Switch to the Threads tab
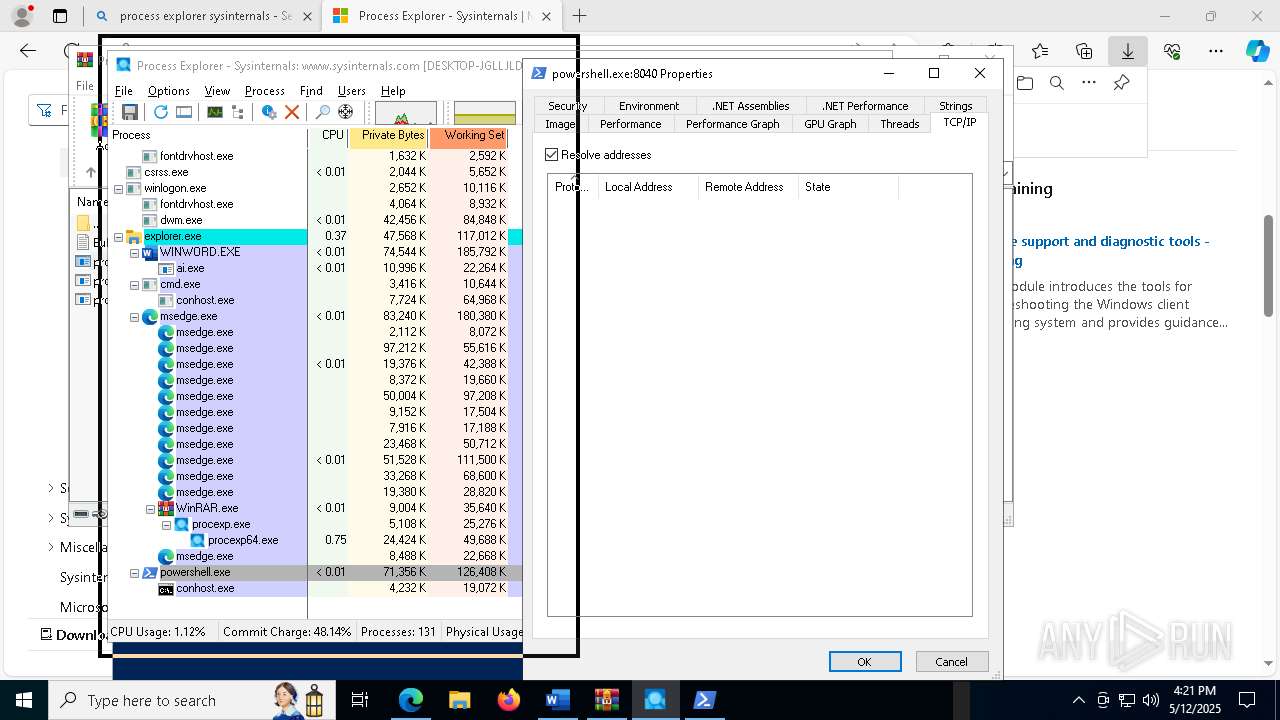1280x720 pixels. (899, 124)
